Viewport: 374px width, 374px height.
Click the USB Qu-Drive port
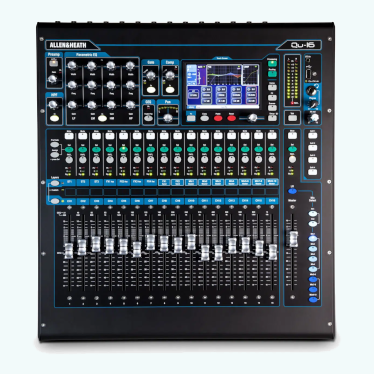[308, 74]
